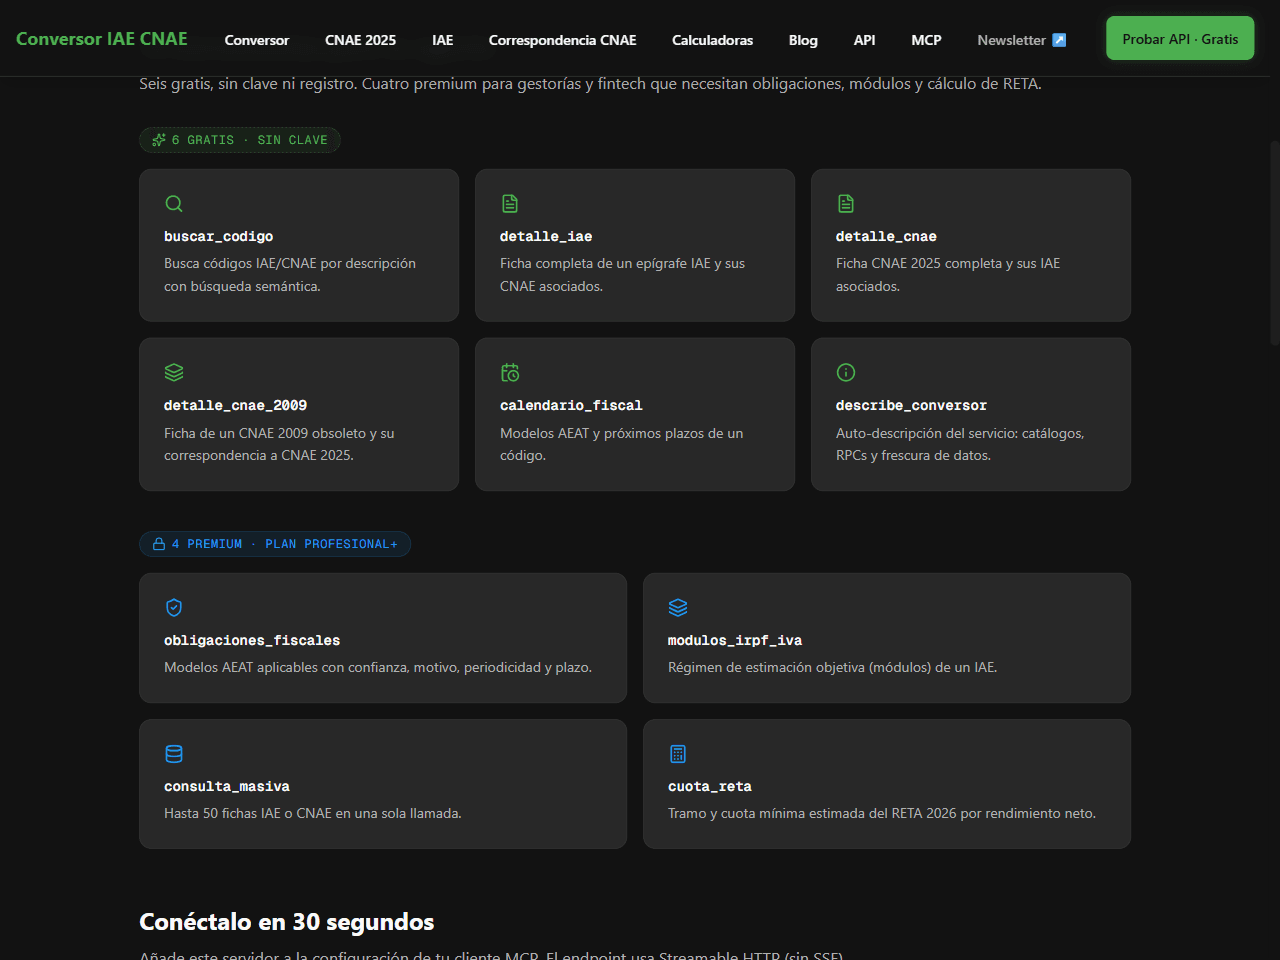Viewport: 1280px width, 960px height.
Task: Select MCP in the top navigation
Action: click(x=926, y=40)
